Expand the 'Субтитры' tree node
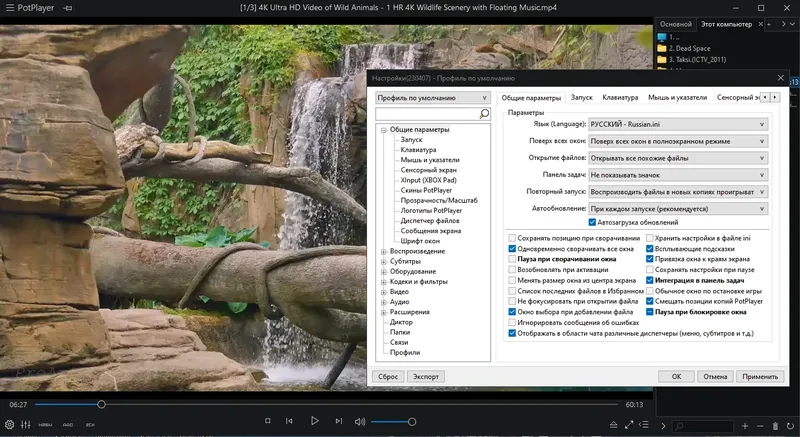Image resolution: width=800 pixels, height=437 pixels. (384, 262)
